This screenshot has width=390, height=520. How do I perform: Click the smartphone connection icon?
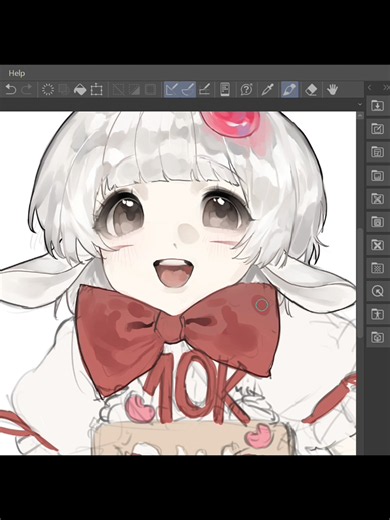point(225,89)
